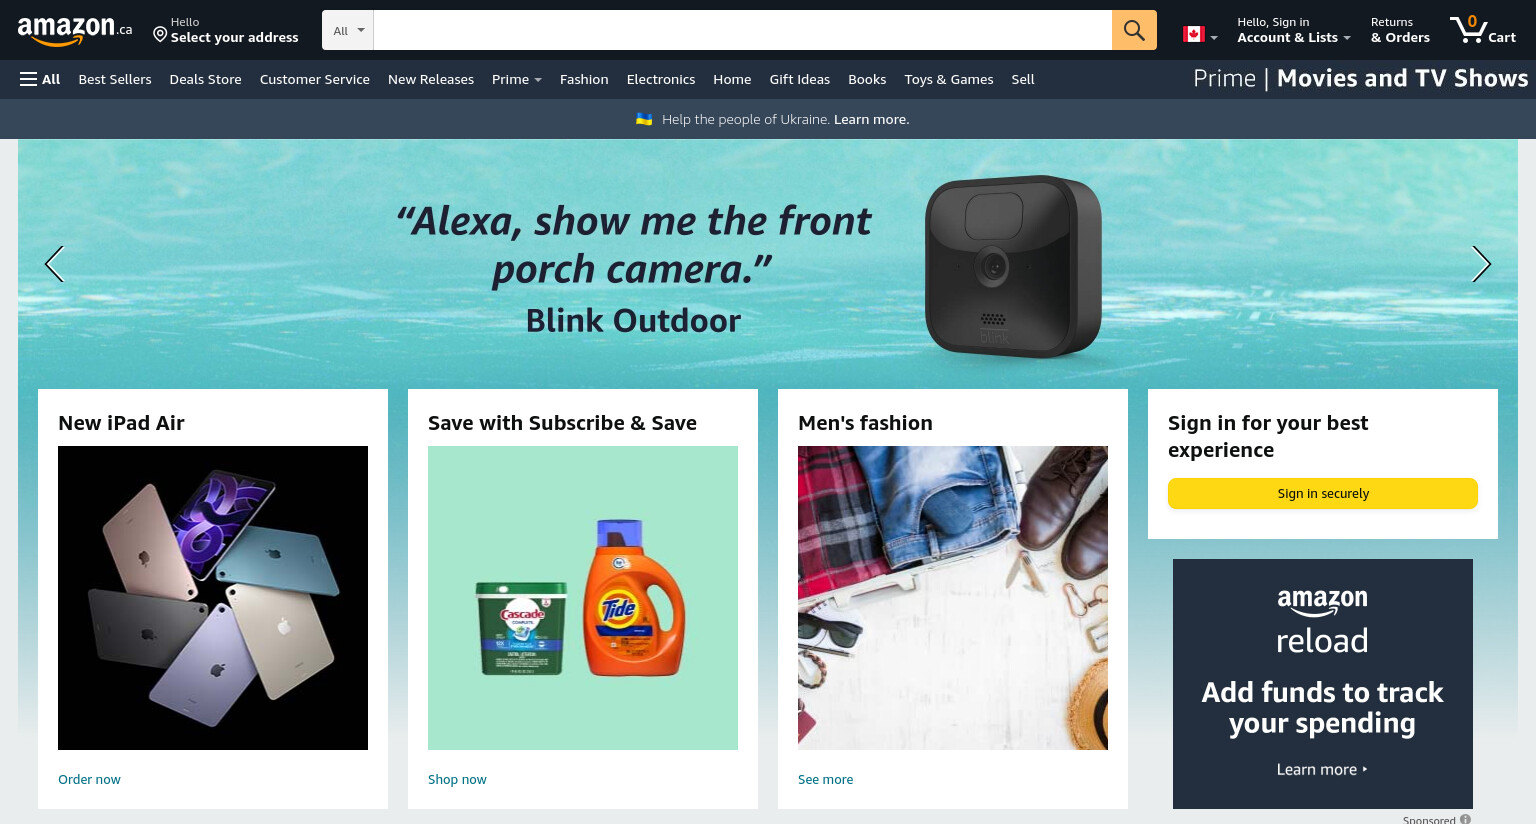Go to previous banner slide arrow
Image resolution: width=1536 pixels, height=824 pixels.
54,264
